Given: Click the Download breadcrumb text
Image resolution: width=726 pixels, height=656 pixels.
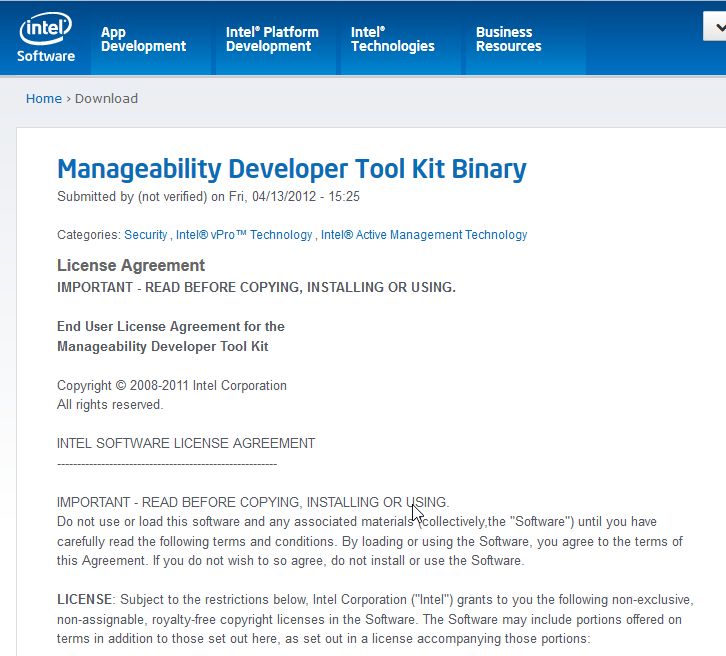Looking at the screenshot, I should (x=106, y=99).
